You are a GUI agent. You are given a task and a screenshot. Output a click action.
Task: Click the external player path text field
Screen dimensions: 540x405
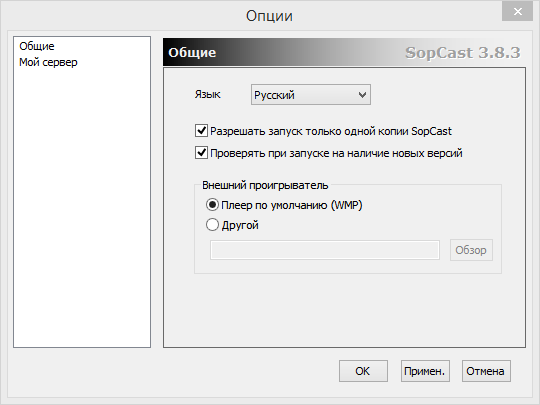coord(325,250)
